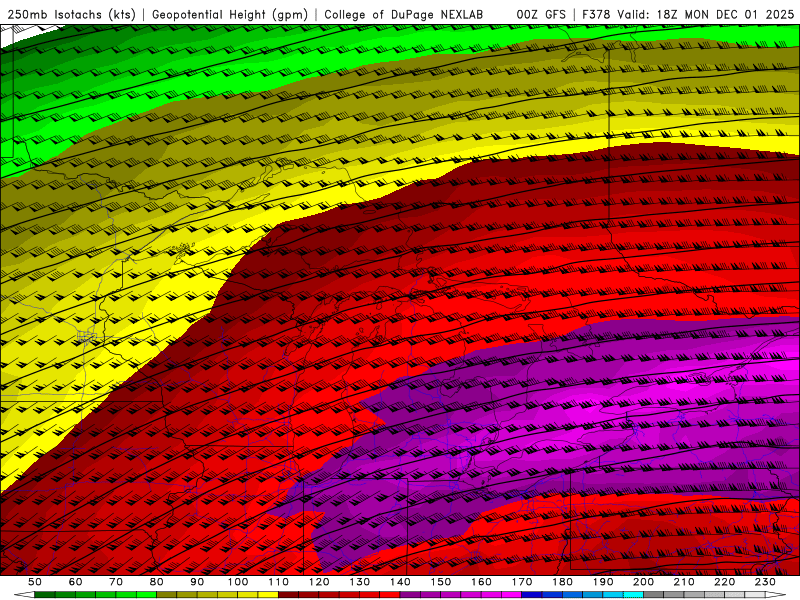
Task: Click the 120 label on color scale
Action: [x=319, y=582]
